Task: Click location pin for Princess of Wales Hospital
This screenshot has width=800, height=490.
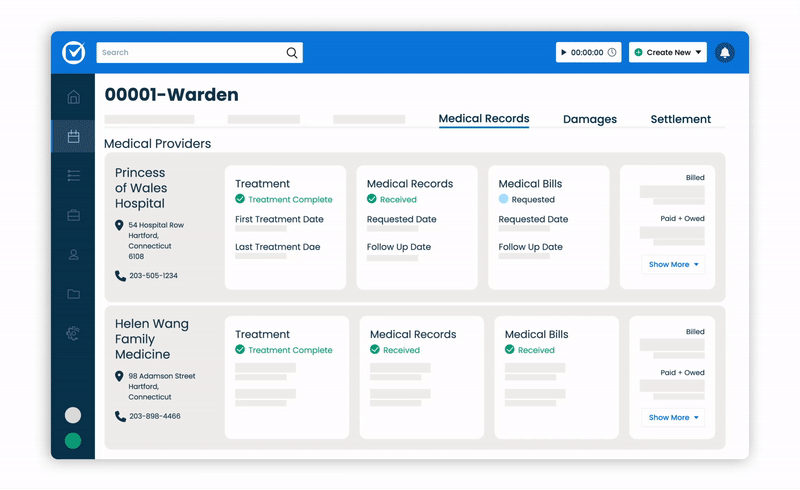Action: point(119,225)
